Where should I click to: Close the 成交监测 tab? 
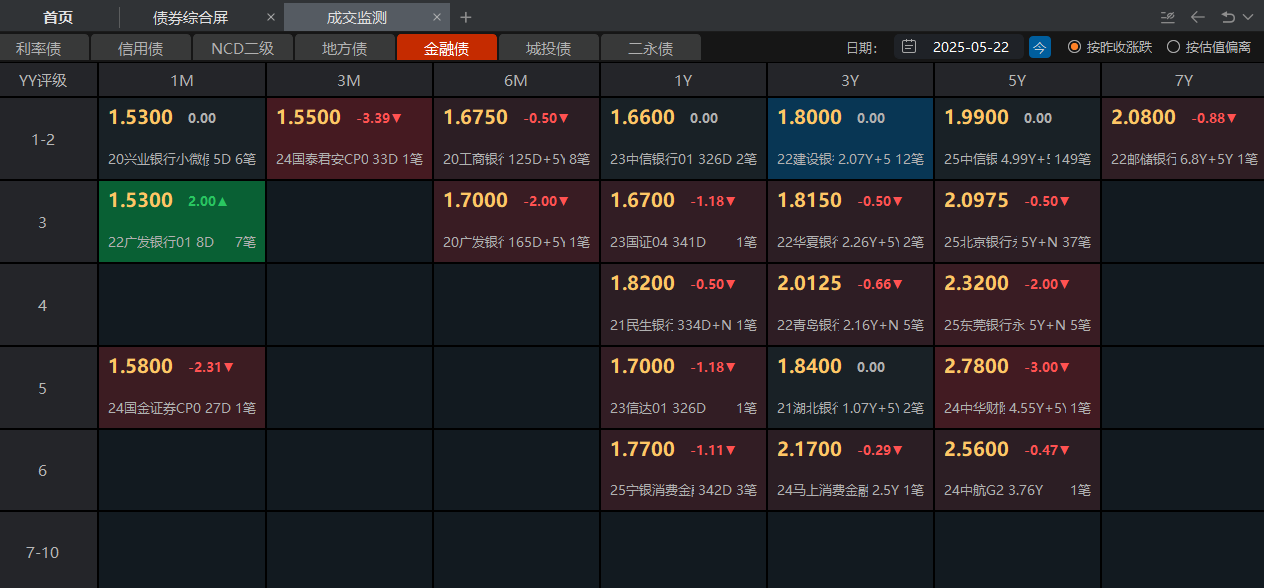pyautogui.click(x=436, y=17)
